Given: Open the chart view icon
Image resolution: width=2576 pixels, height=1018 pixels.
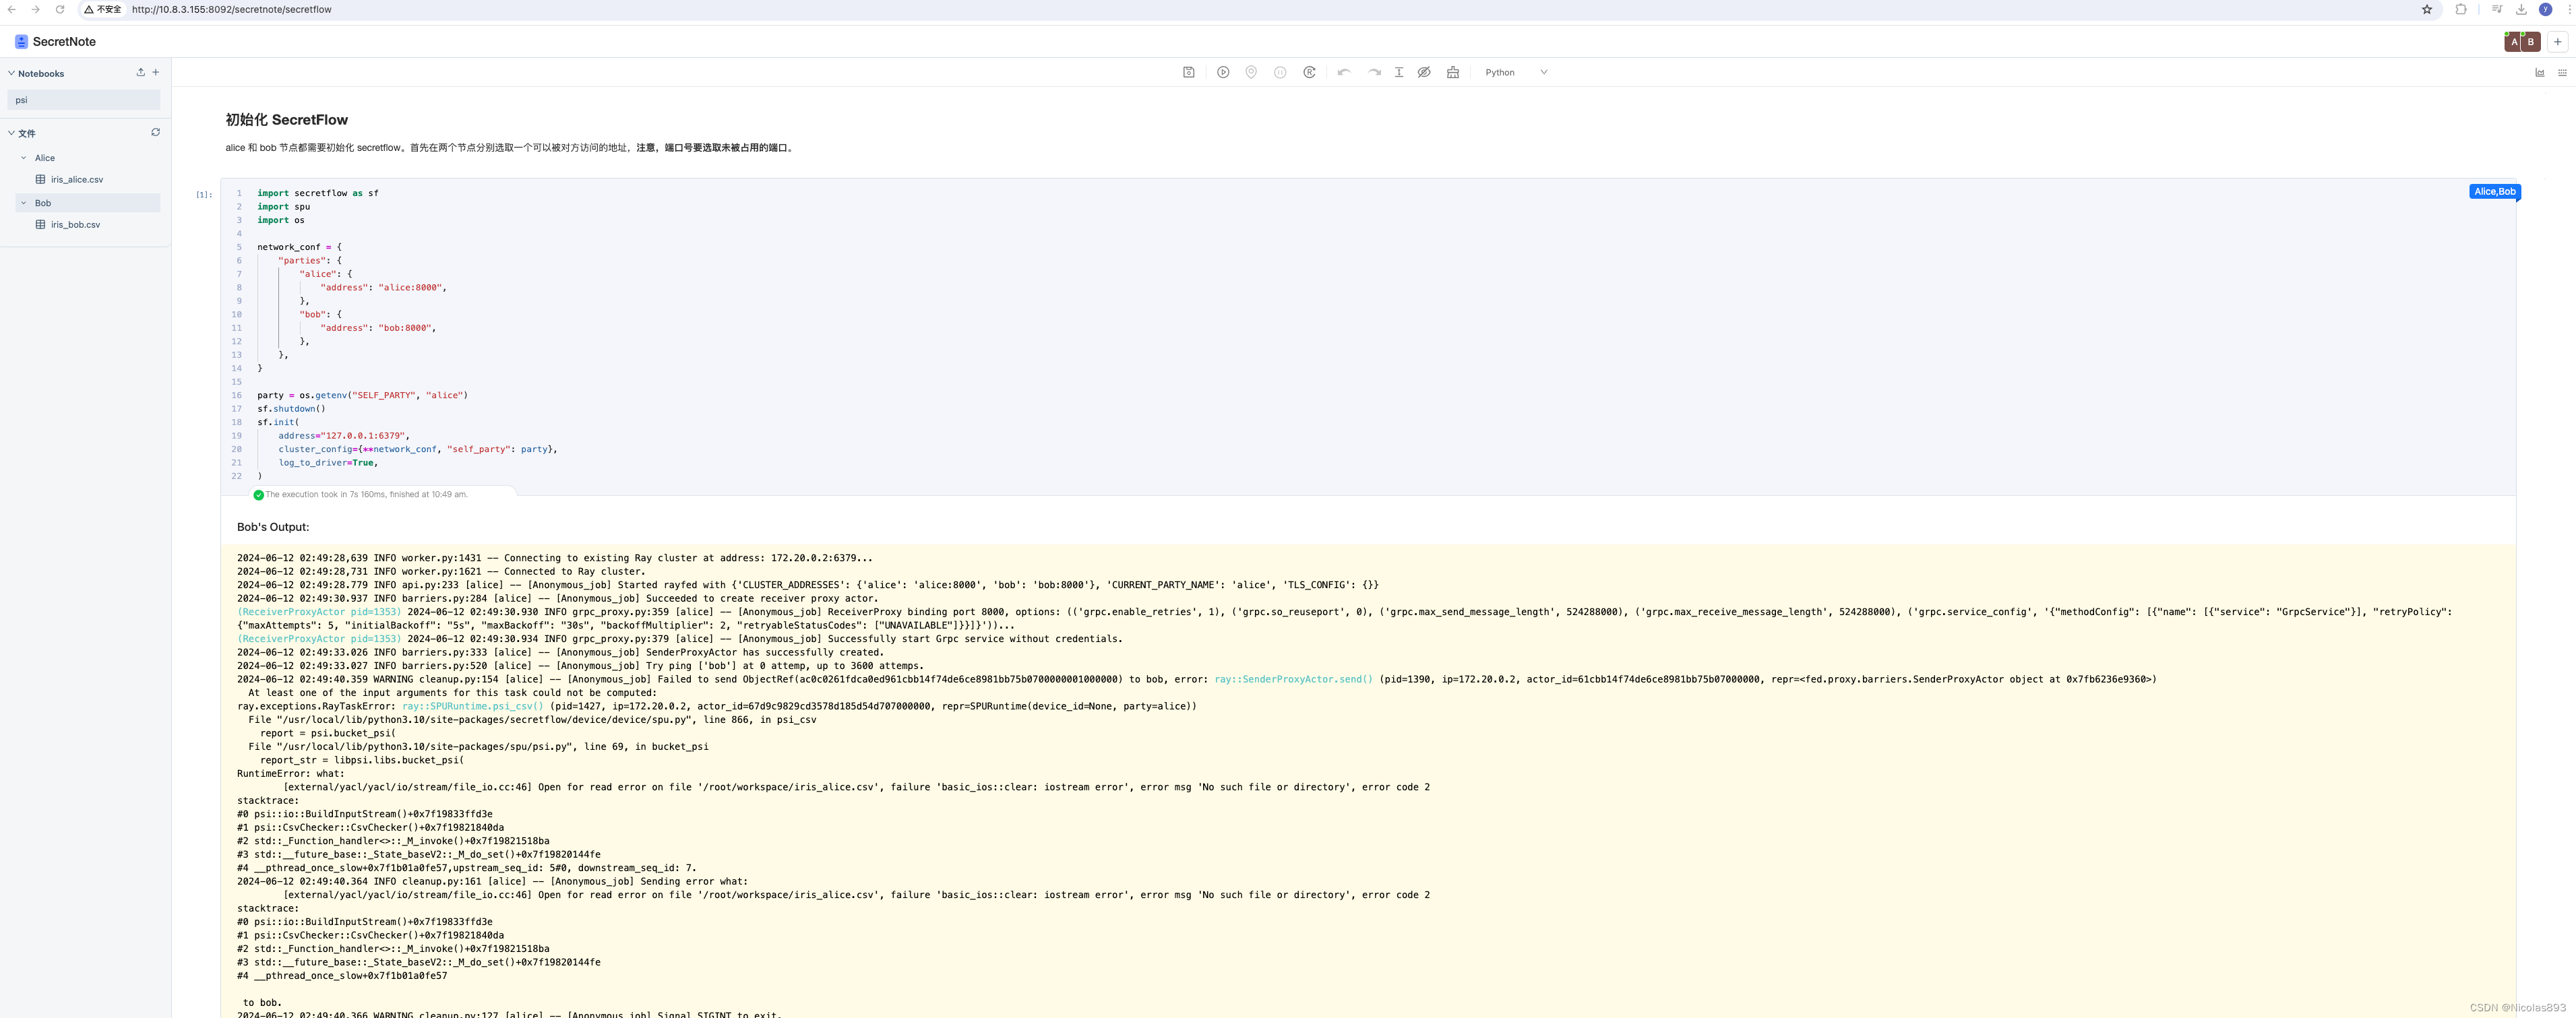Looking at the screenshot, I should [x=2539, y=72].
